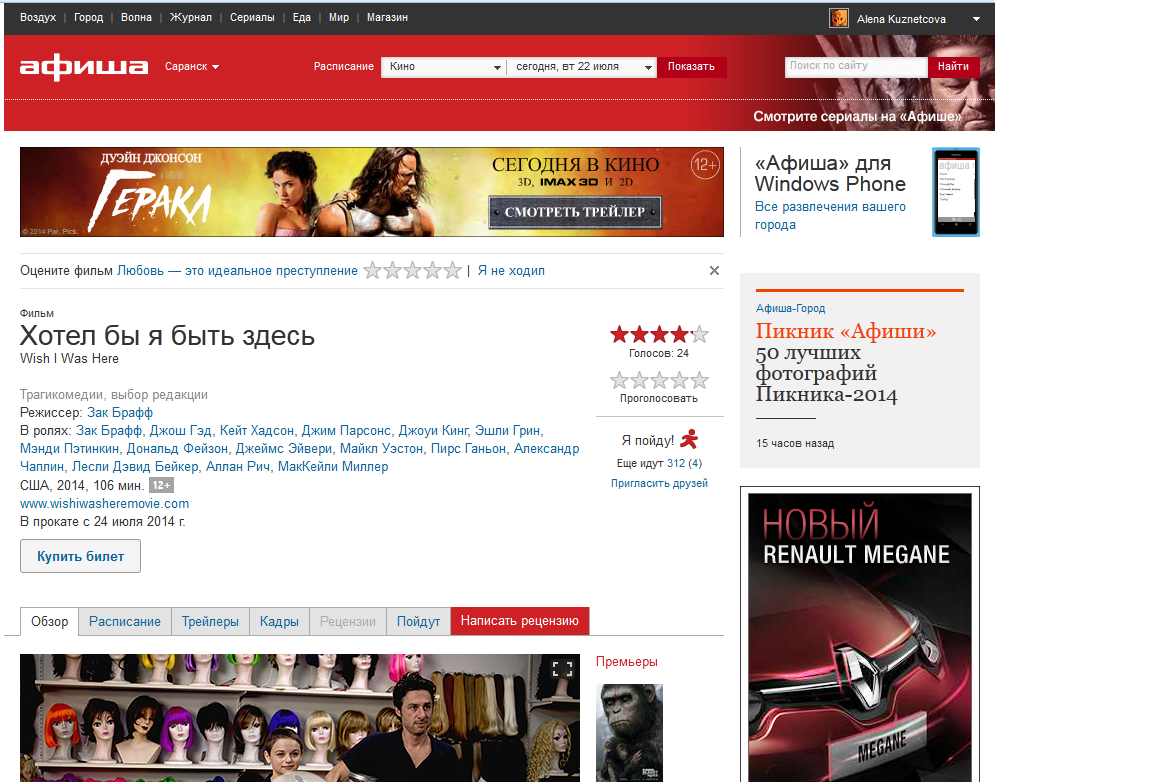Open actor link МакКейли Миллер

333,467
